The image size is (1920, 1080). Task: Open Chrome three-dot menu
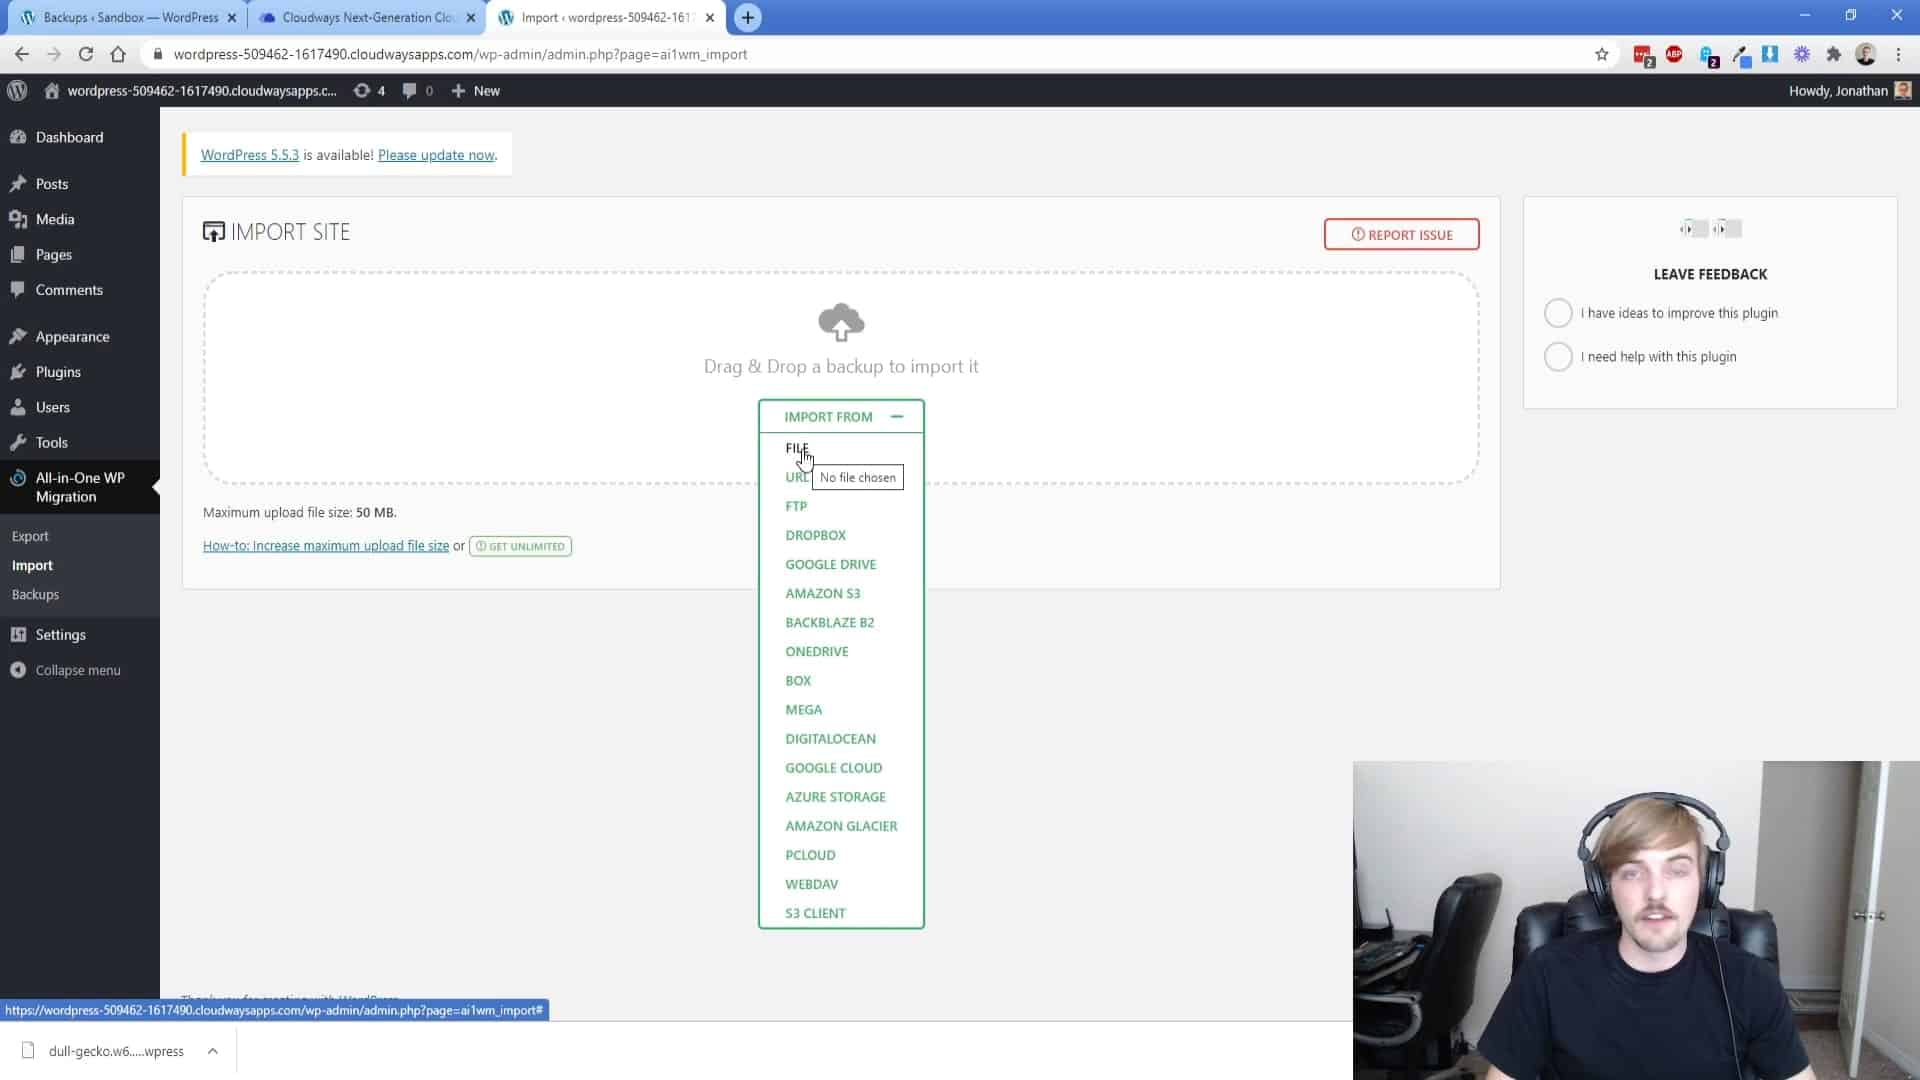coord(1898,54)
